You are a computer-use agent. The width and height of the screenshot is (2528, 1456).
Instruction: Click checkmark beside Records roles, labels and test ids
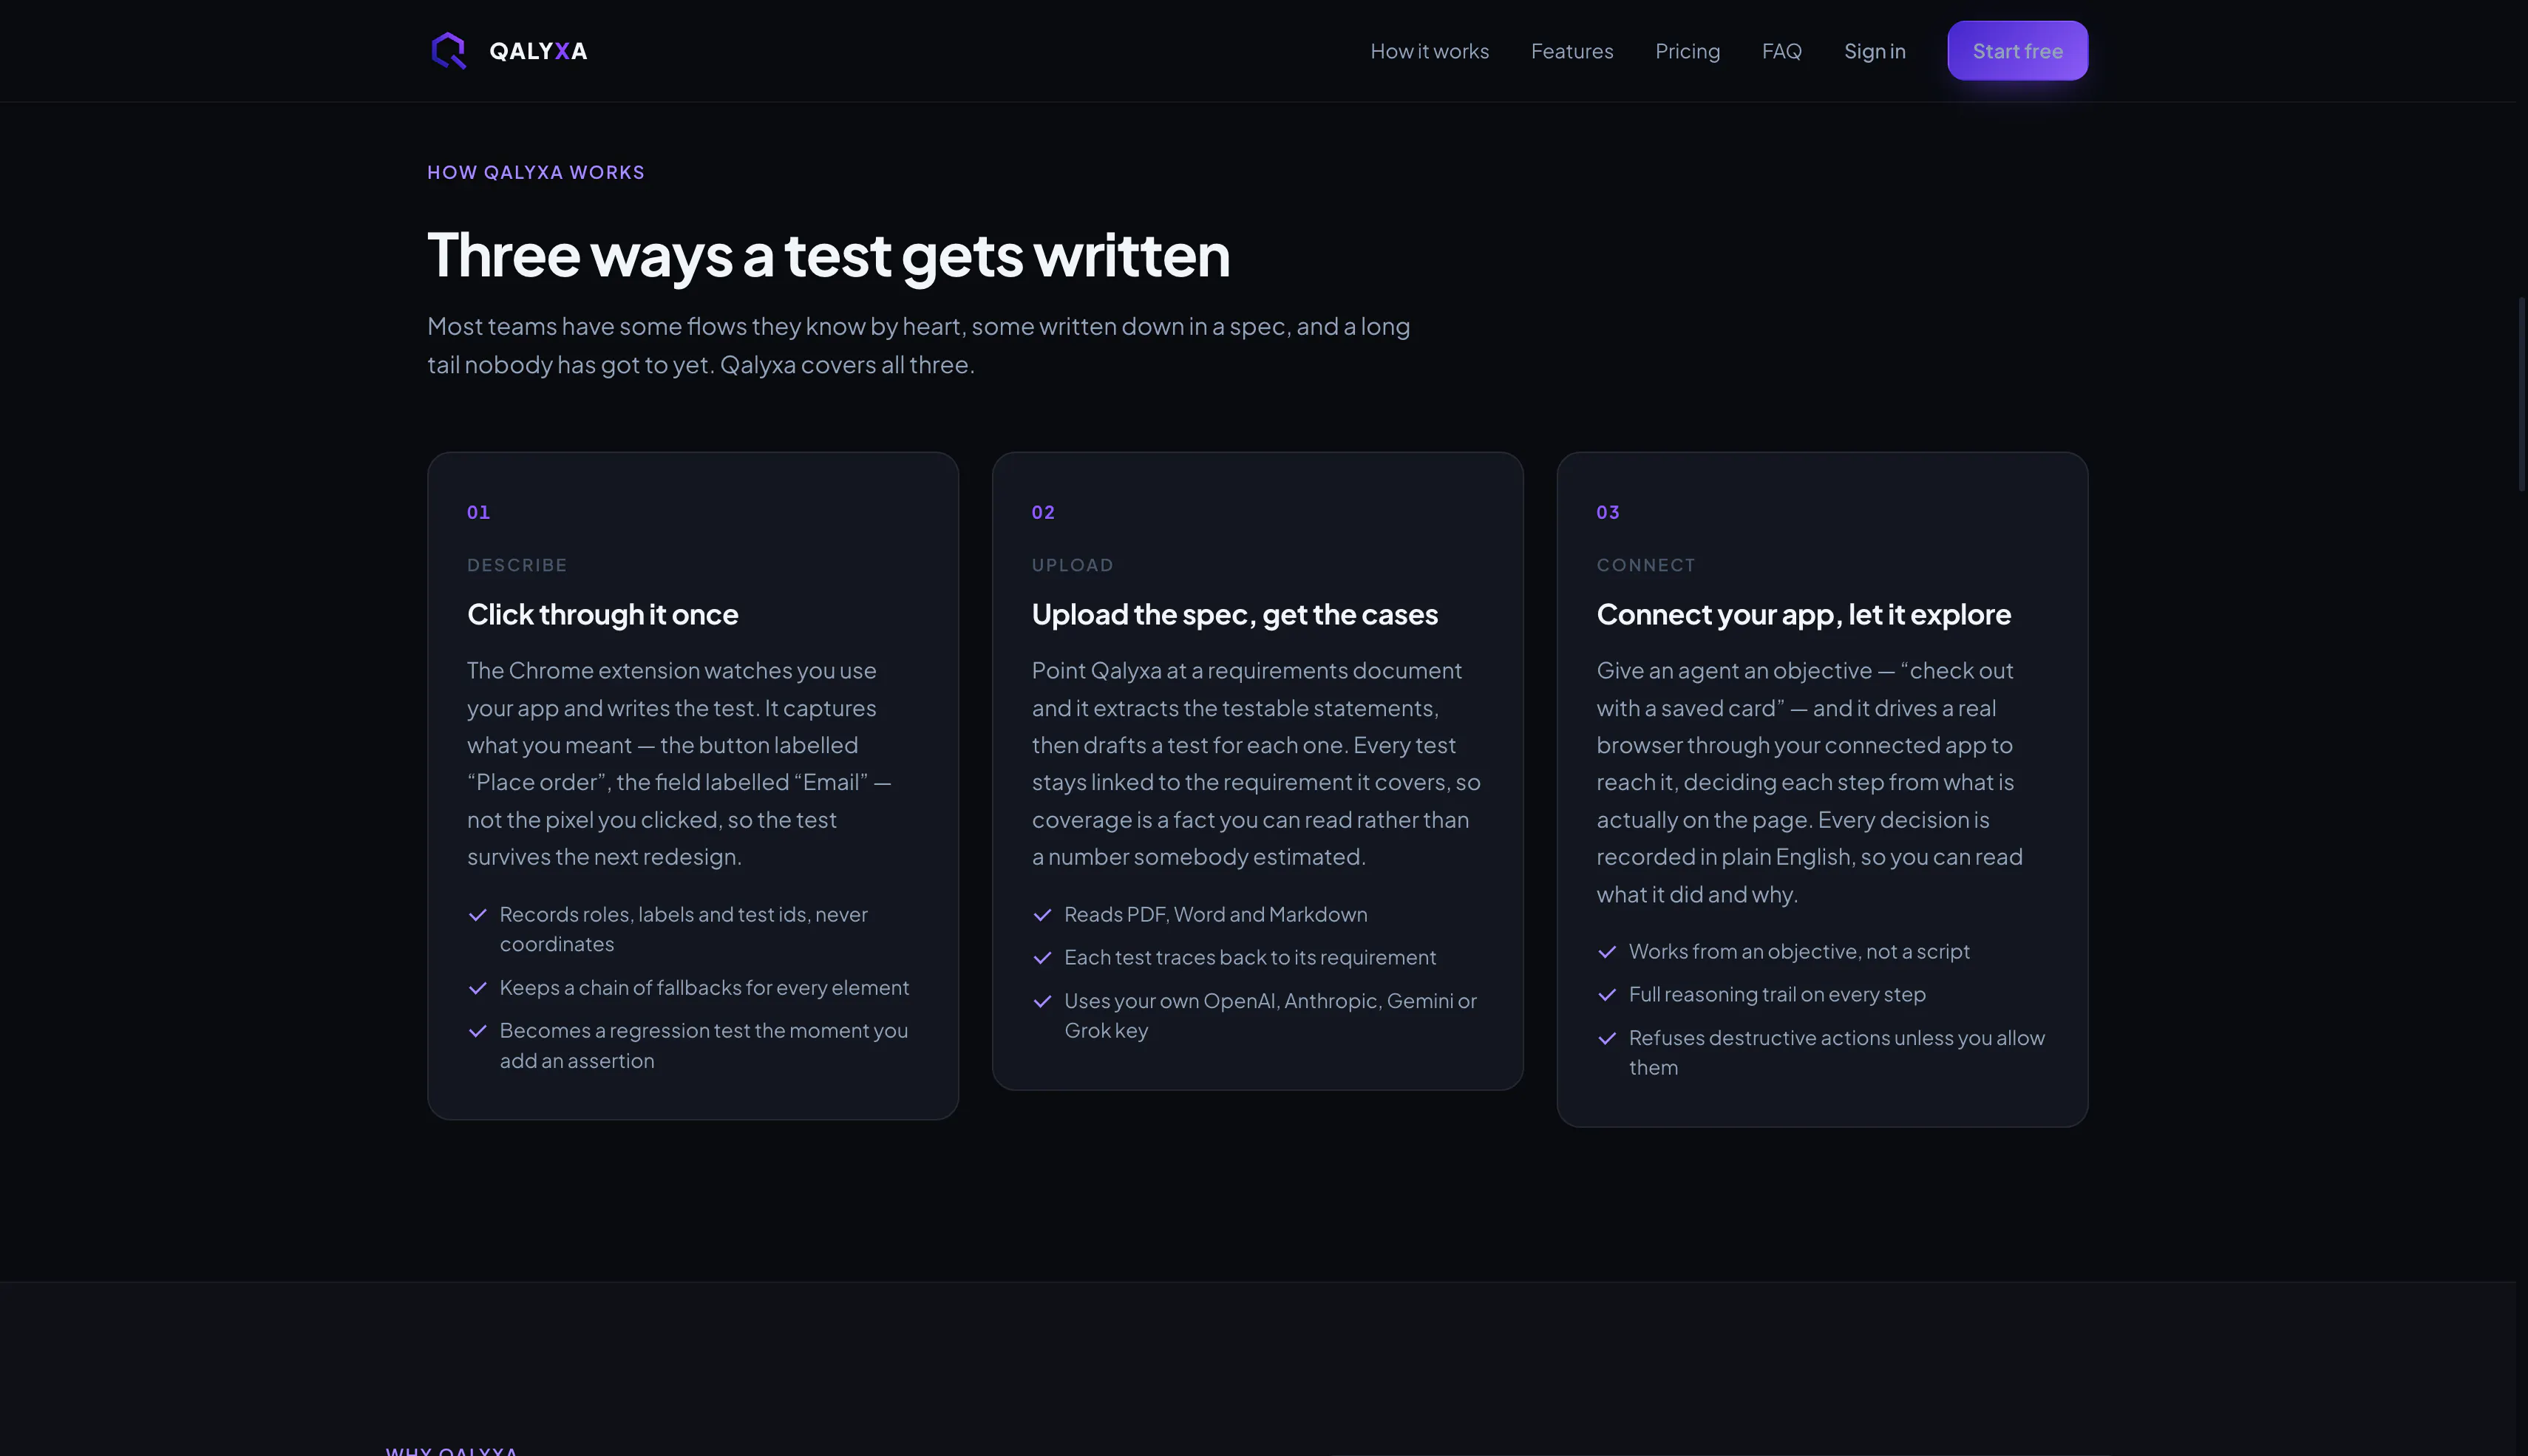[478, 915]
